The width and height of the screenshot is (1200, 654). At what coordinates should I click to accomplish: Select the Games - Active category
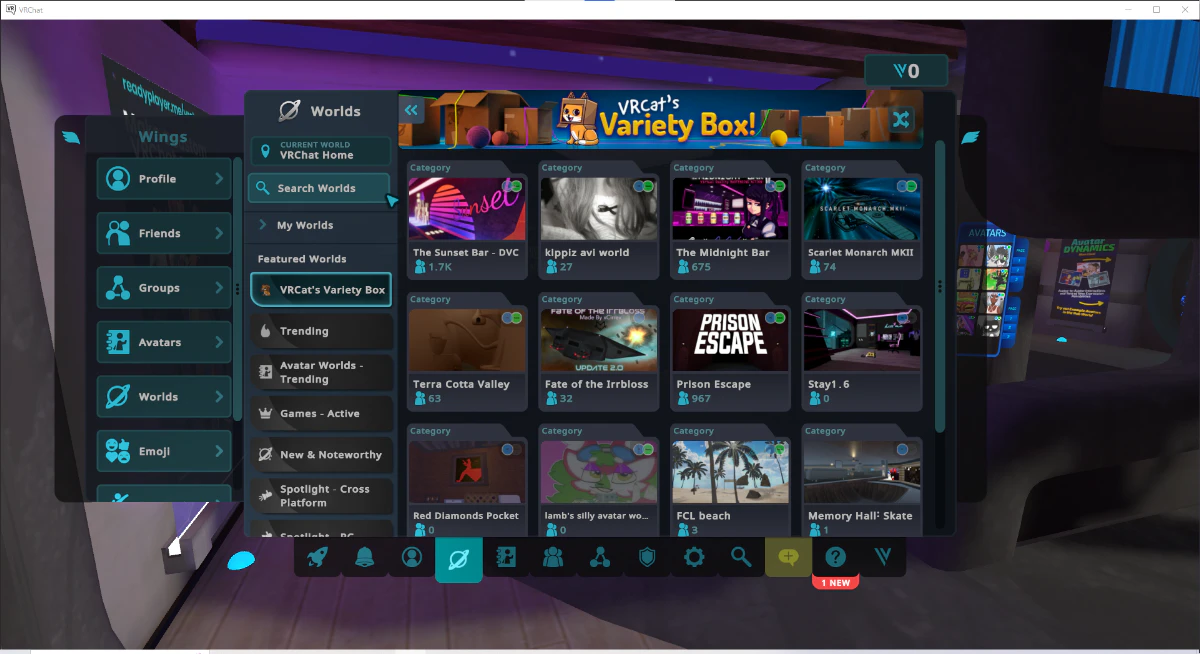[x=320, y=413]
